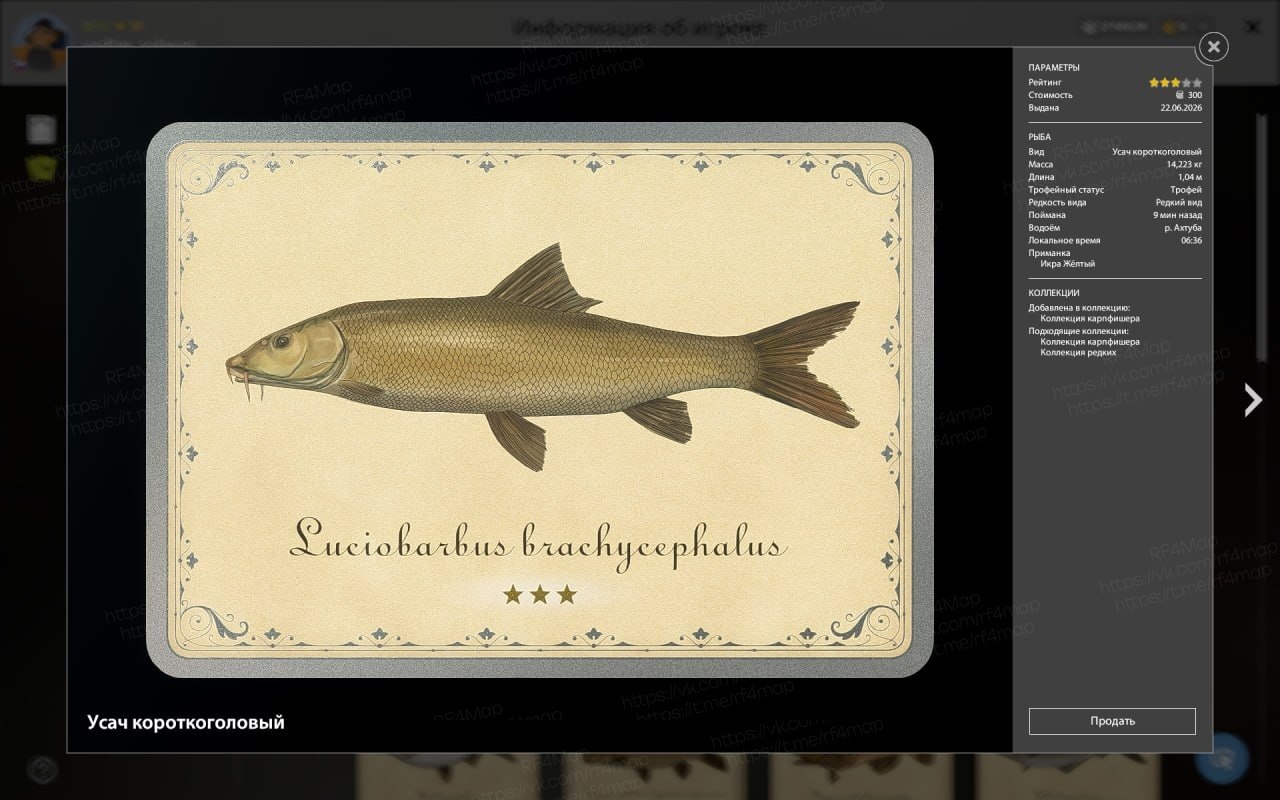This screenshot has height=800, width=1280.
Task: Click the РЫБА section header in panel
Action: [x=1039, y=137]
